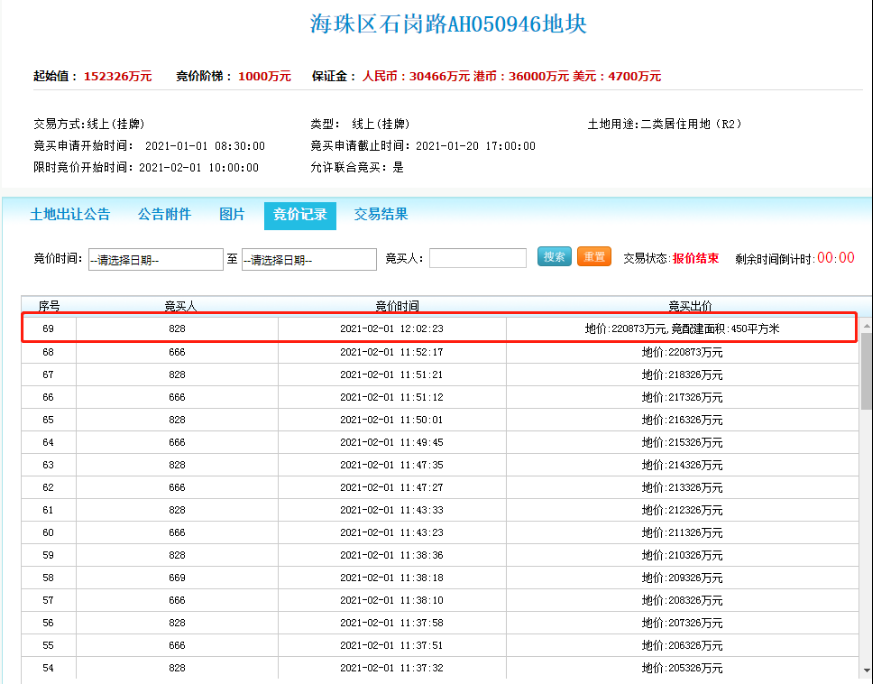873x684 pixels.
Task: Open the 公告附件 tab
Action: point(163,213)
